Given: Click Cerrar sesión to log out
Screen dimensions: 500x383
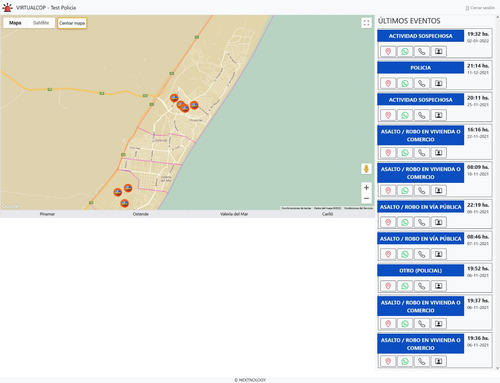Looking at the screenshot, I should click(x=480, y=8).
